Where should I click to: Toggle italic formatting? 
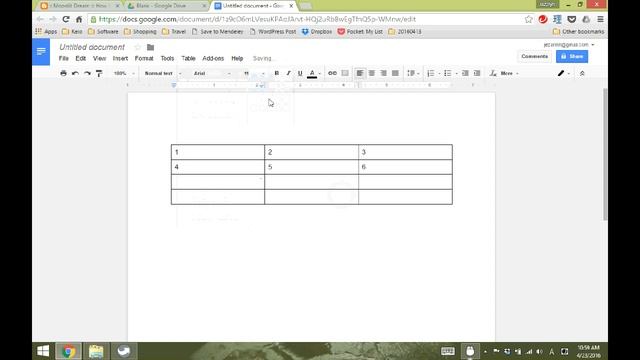288,73
